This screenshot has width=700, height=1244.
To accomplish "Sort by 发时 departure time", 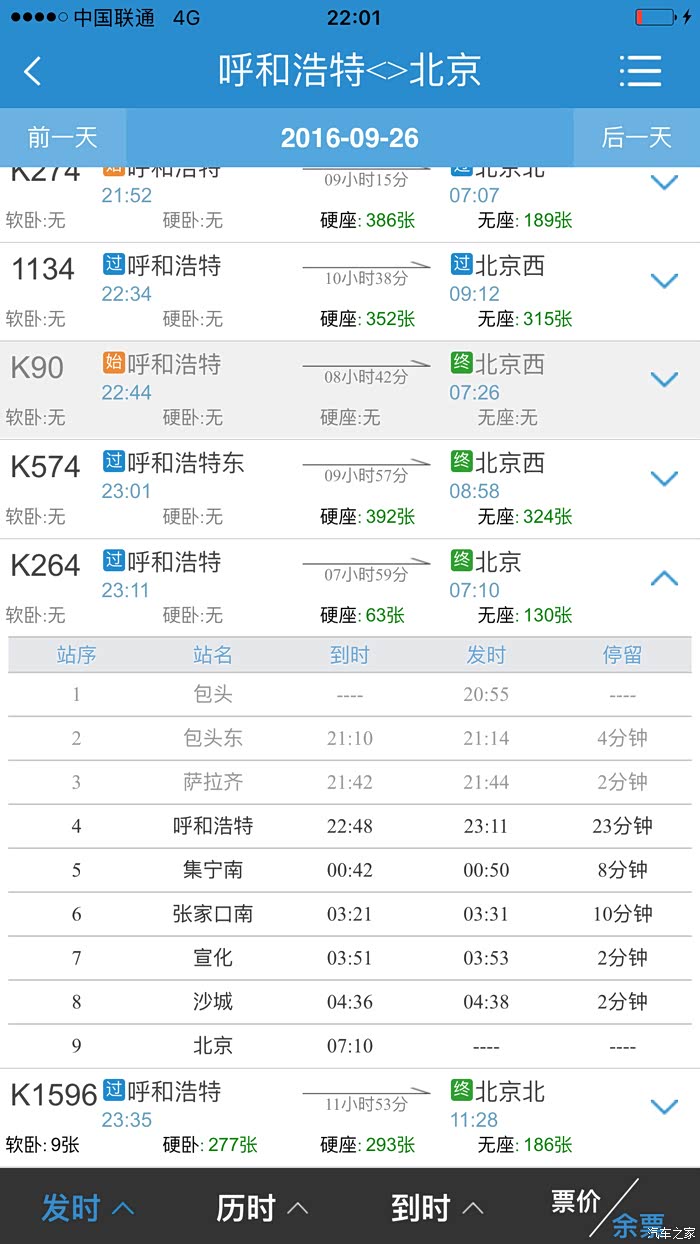I will (x=87, y=1208).
